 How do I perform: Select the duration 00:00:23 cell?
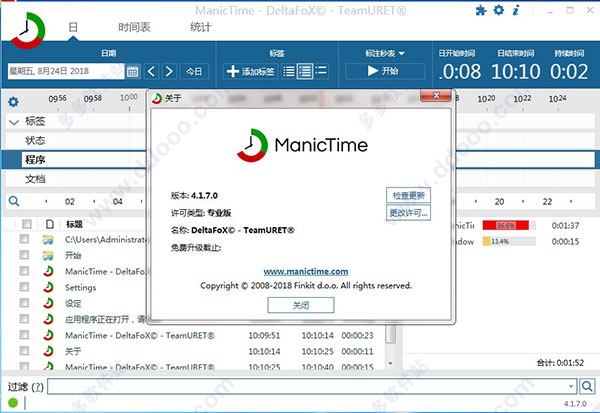point(357,335)
